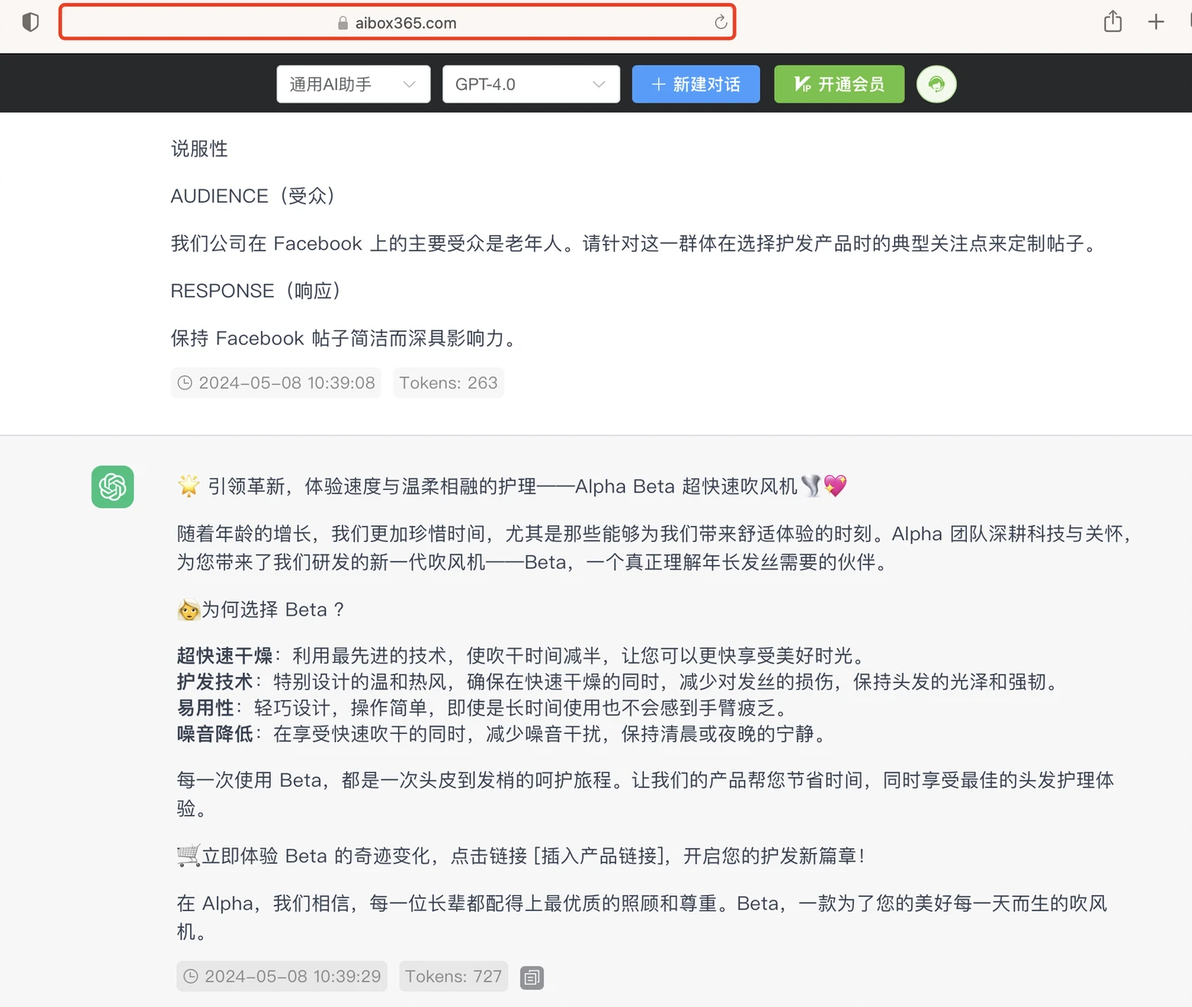
Task: Click the 为何选择 Beta？ line
Action: pyautogui.click(x=262, y=610)
